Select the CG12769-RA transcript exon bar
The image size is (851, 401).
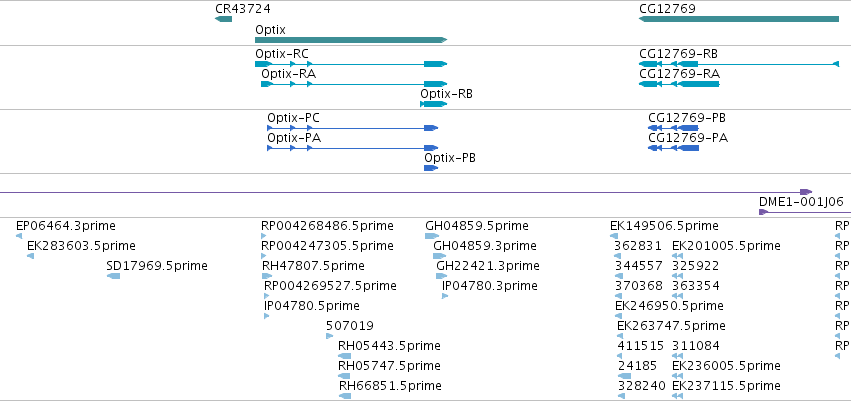point(679,84)
